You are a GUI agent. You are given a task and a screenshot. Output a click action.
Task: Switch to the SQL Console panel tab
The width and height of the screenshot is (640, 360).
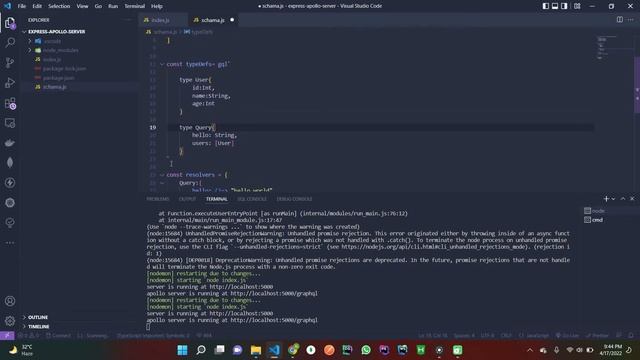252,199
